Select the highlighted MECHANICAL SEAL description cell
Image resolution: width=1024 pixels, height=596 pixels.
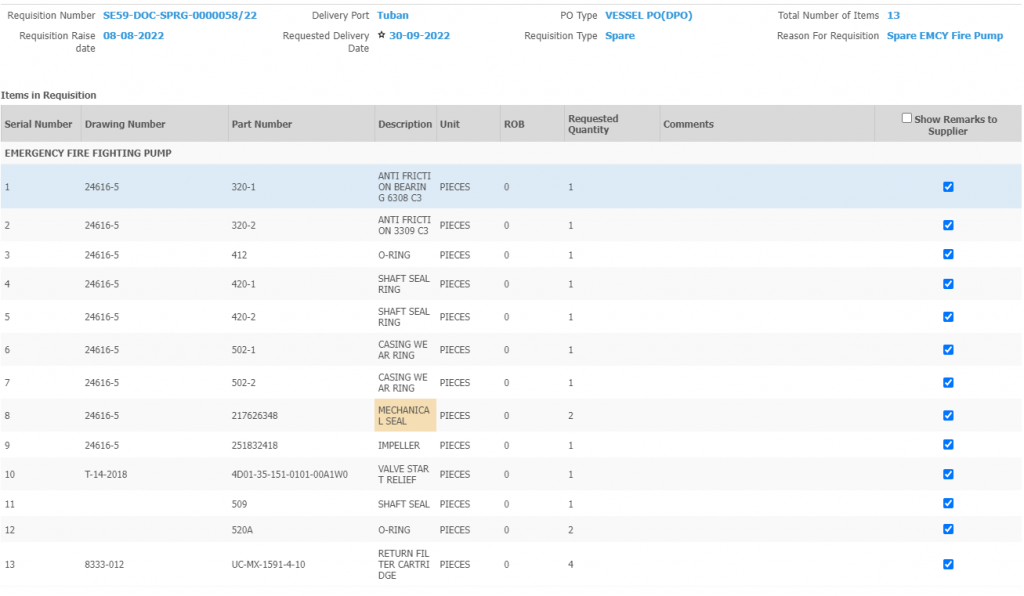pyautogui.click(x=405, y=416)
